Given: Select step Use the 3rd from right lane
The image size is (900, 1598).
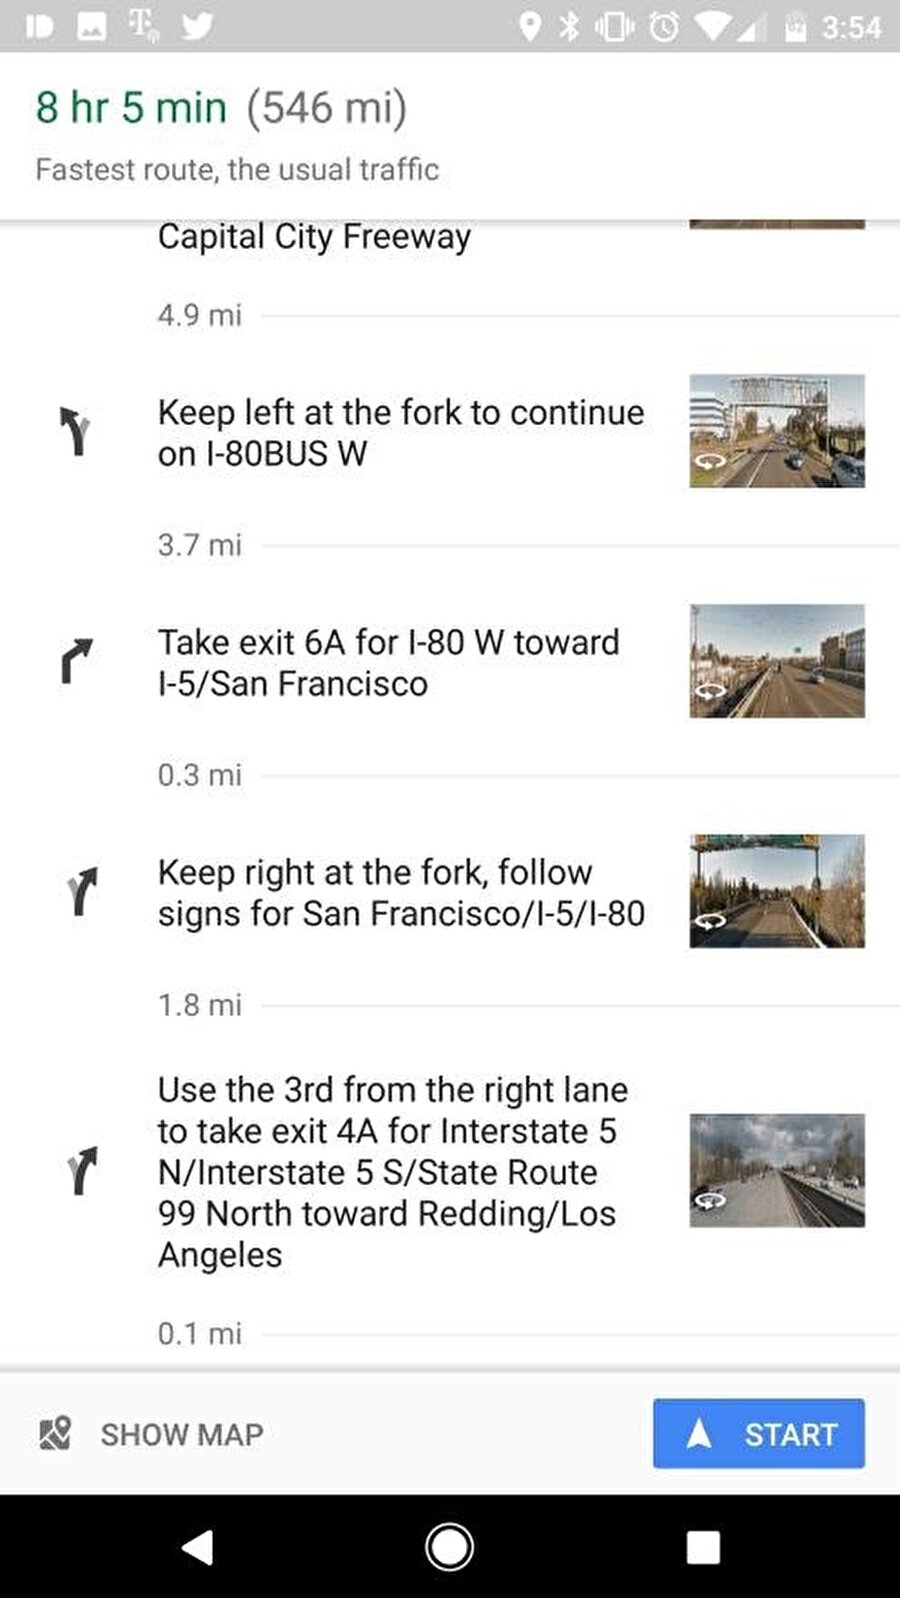Looking at the screenshot, I should point(392,1171).
